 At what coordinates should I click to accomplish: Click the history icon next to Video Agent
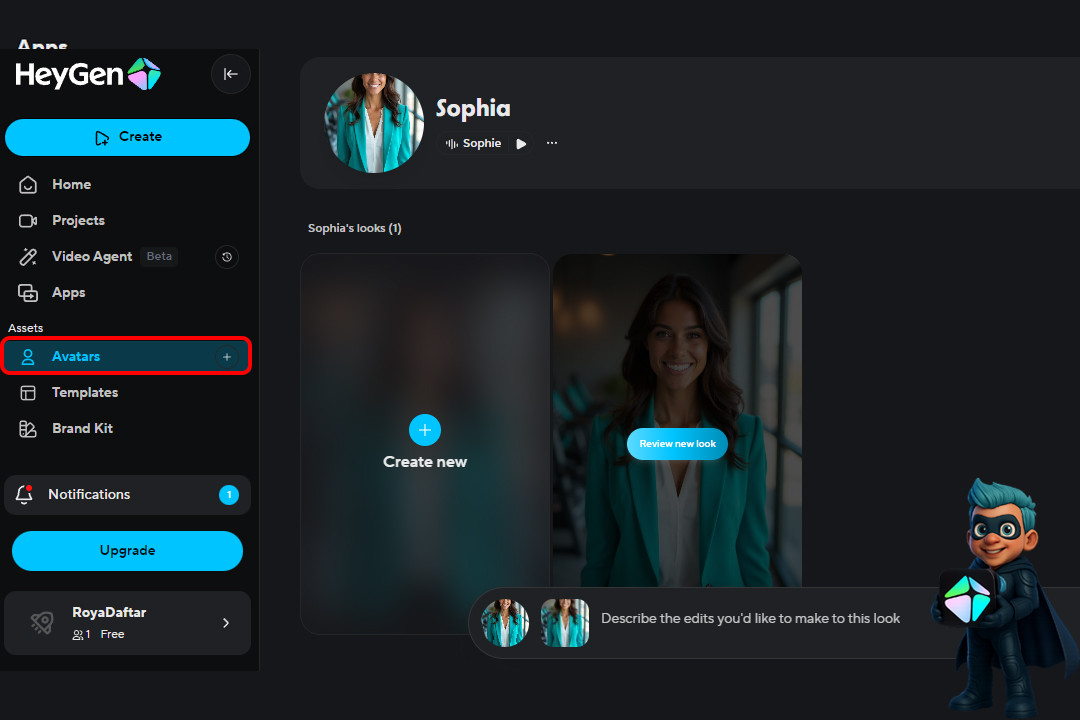[226, 257]
